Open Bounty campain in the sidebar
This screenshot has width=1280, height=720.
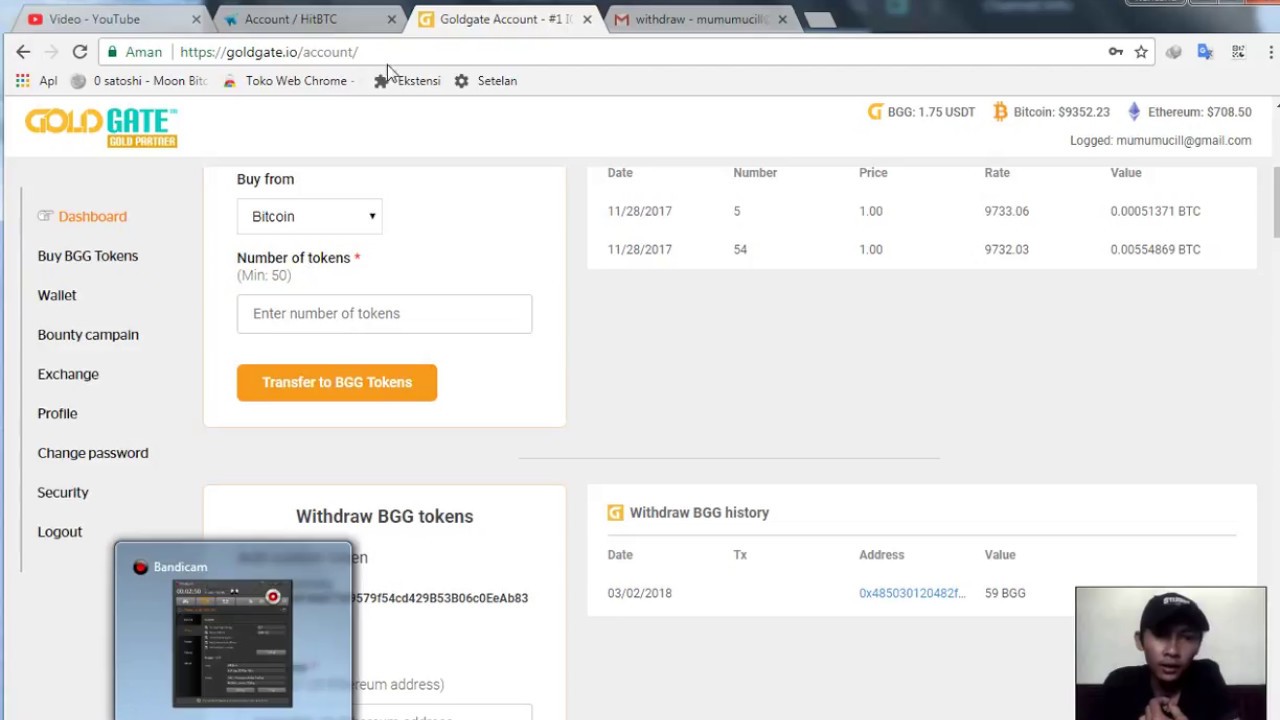88,335
